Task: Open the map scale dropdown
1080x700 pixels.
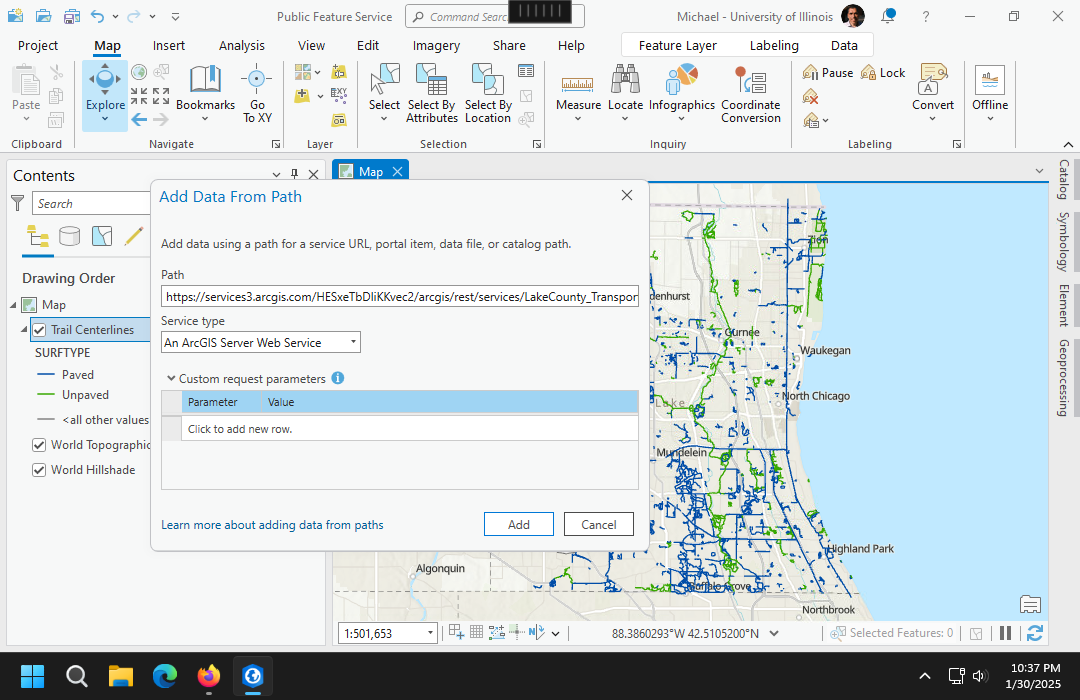Action: click(431, 633)
